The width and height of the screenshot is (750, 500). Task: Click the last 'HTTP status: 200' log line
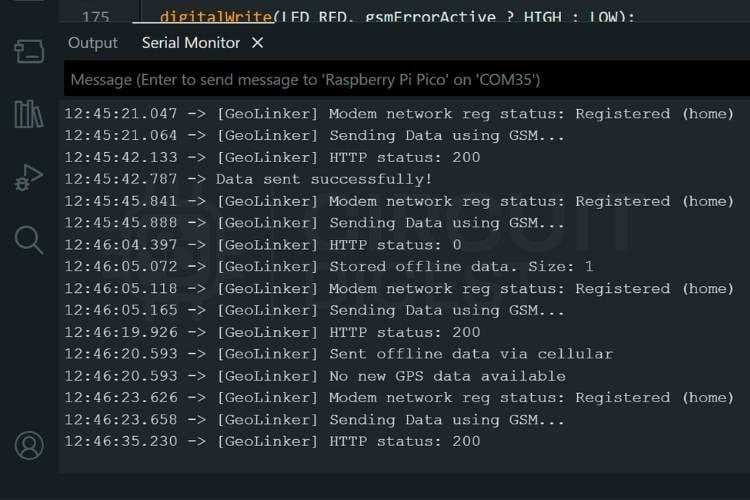pyautogui.click(x=272, y=441)
